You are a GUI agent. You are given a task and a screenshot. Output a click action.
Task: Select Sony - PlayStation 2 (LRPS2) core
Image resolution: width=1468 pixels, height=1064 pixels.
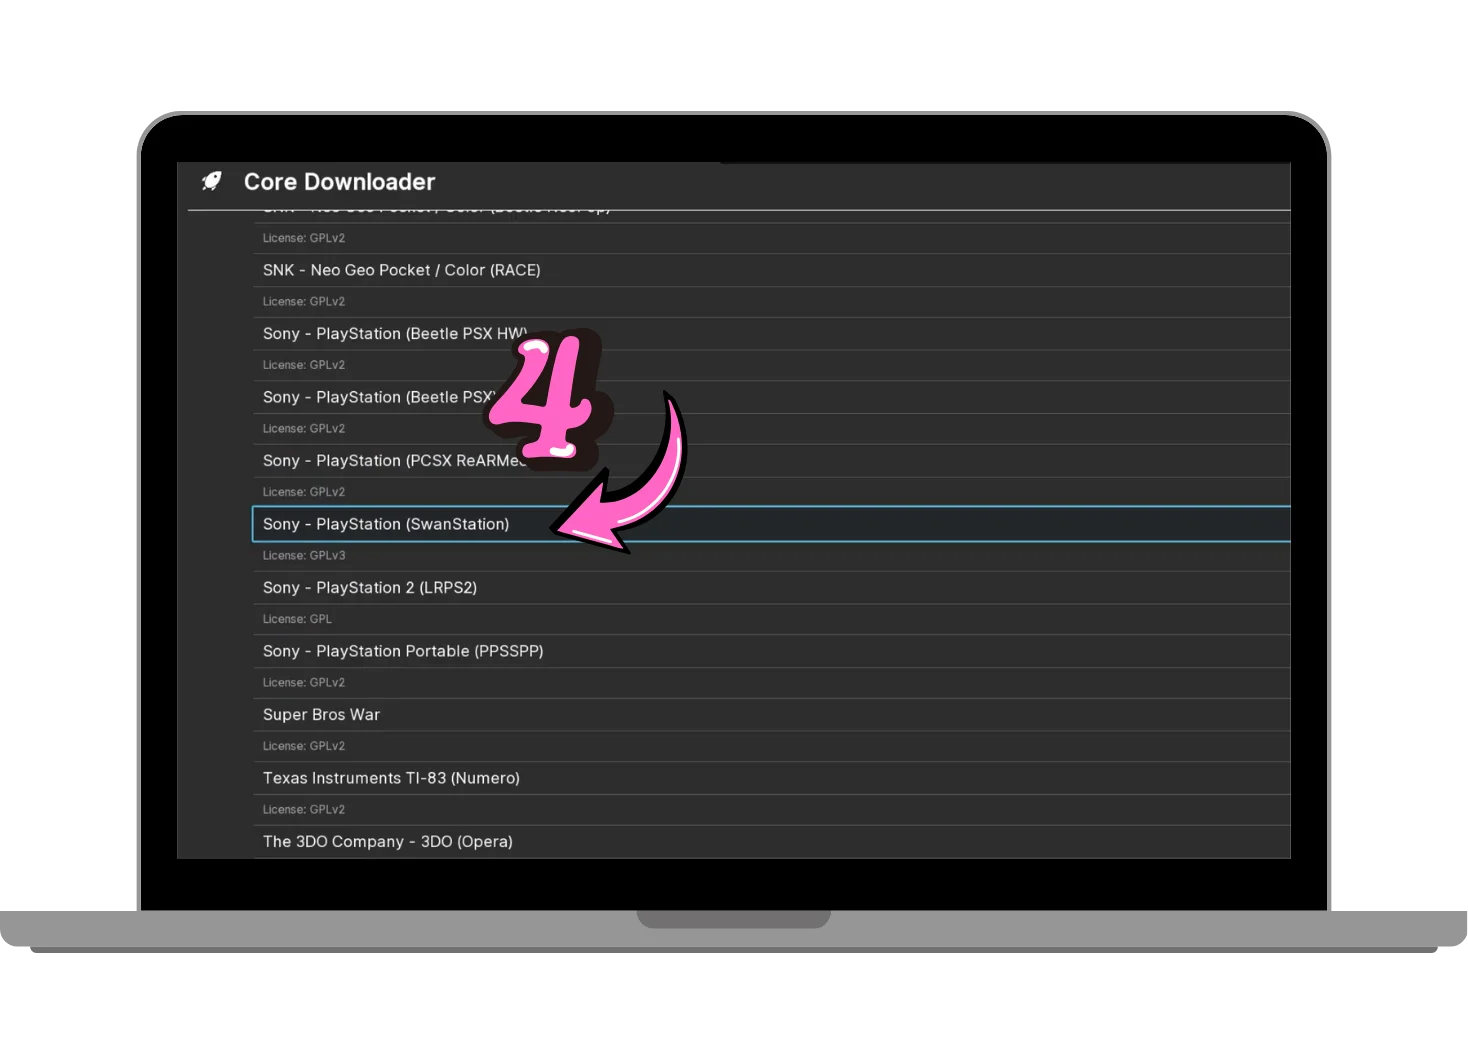point(771,588)
